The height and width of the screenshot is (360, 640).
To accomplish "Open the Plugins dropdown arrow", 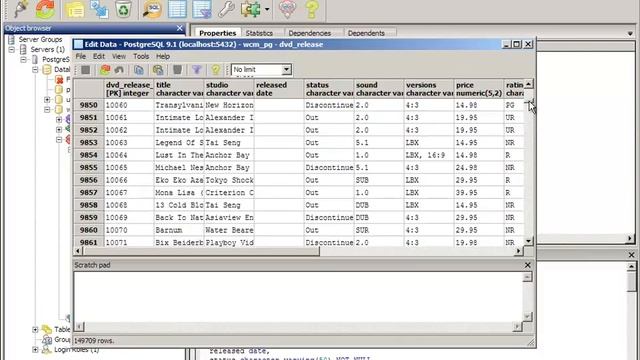I will [267, 9].
